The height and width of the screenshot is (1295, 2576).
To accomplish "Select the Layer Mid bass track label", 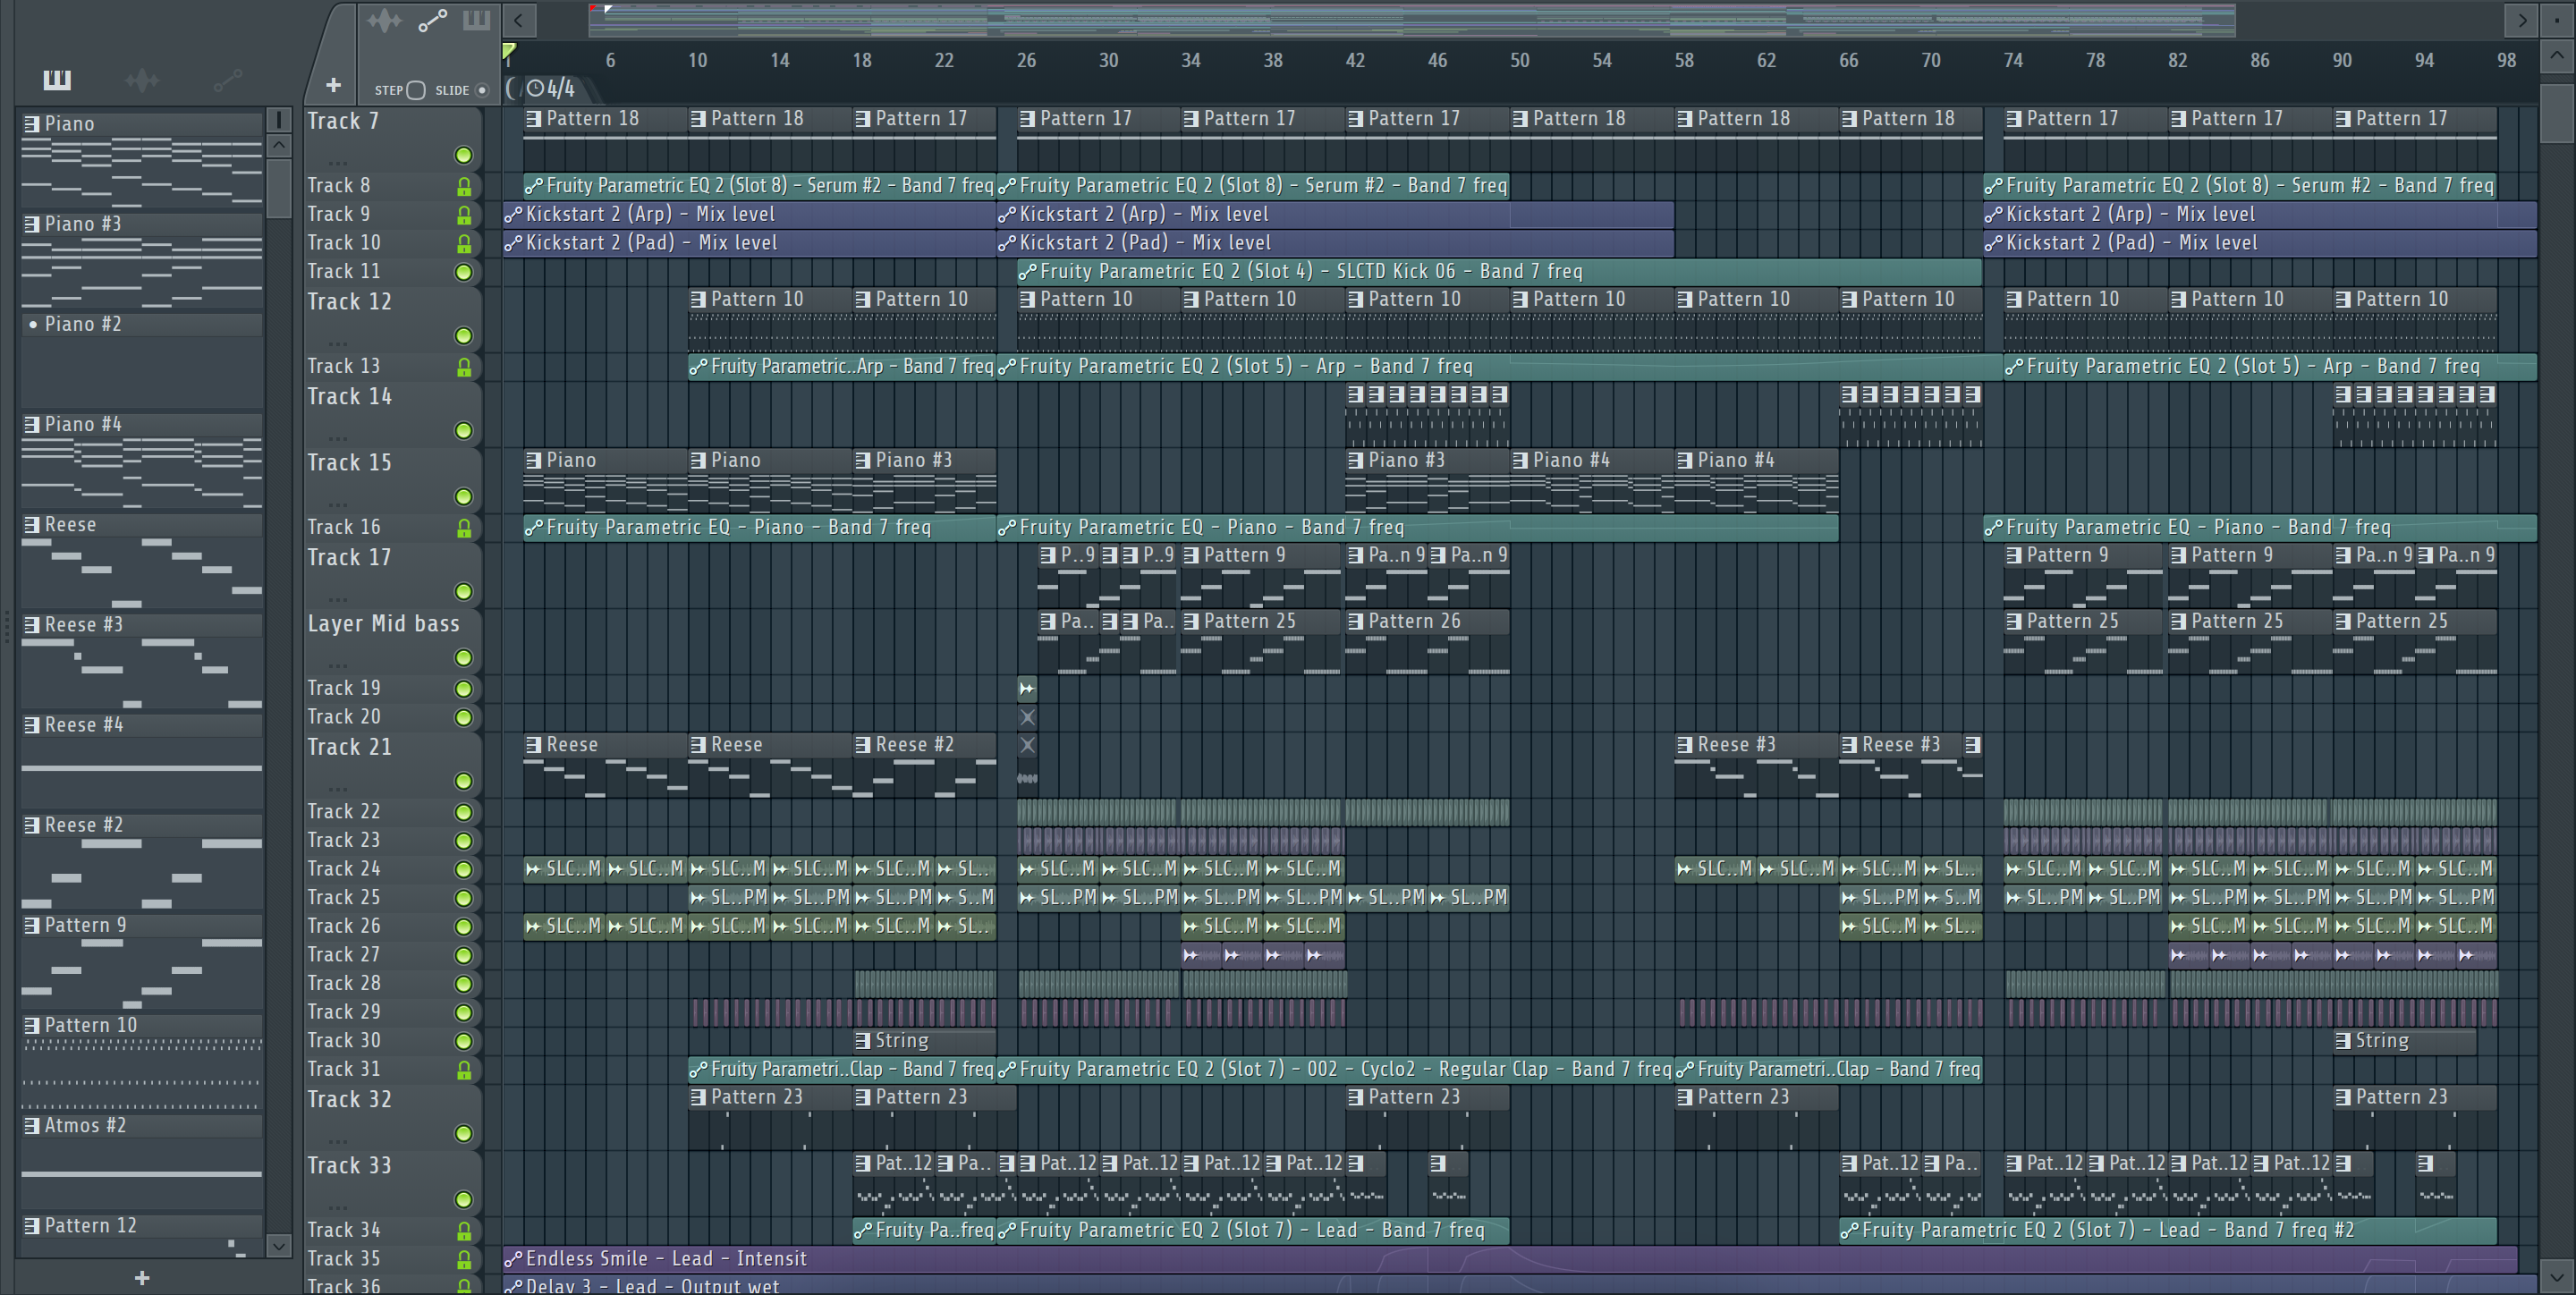I will click(x=383, y=623).
